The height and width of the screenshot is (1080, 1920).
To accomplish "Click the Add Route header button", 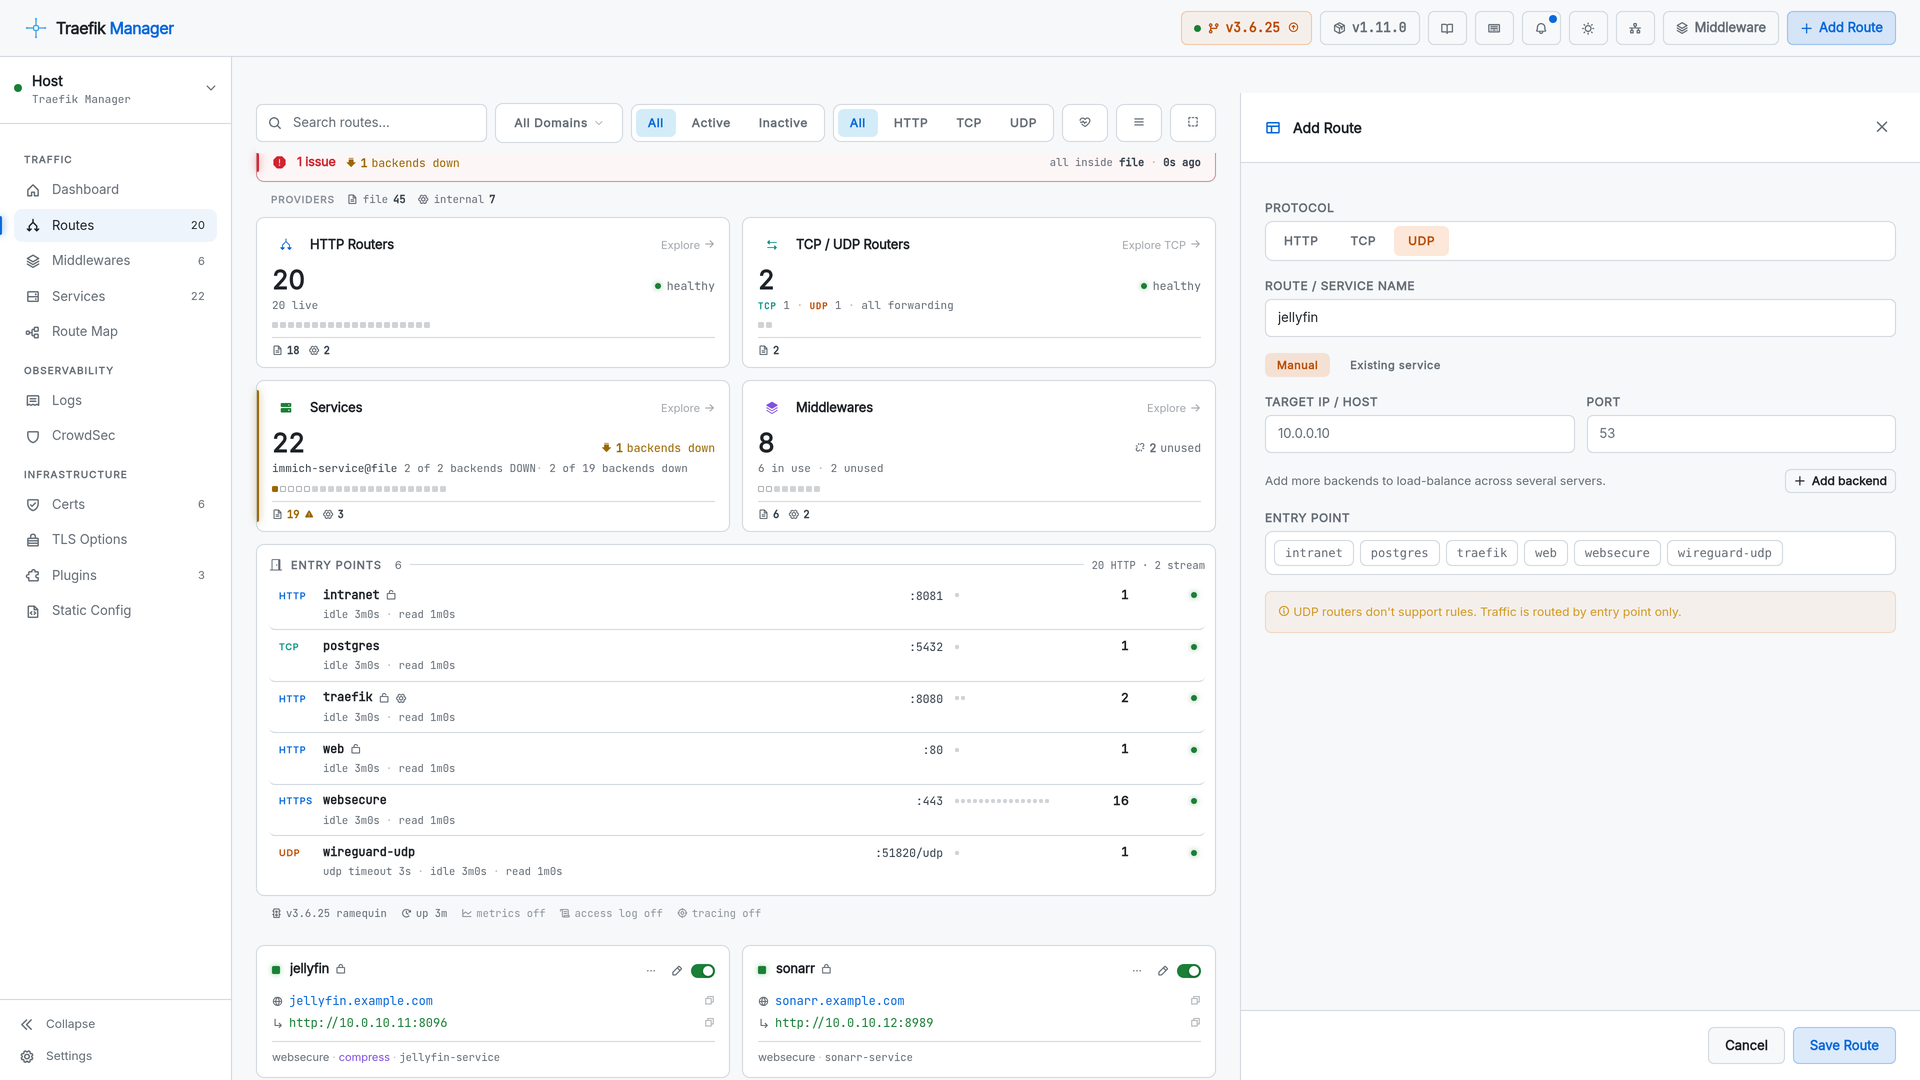I will [1841, 28].
